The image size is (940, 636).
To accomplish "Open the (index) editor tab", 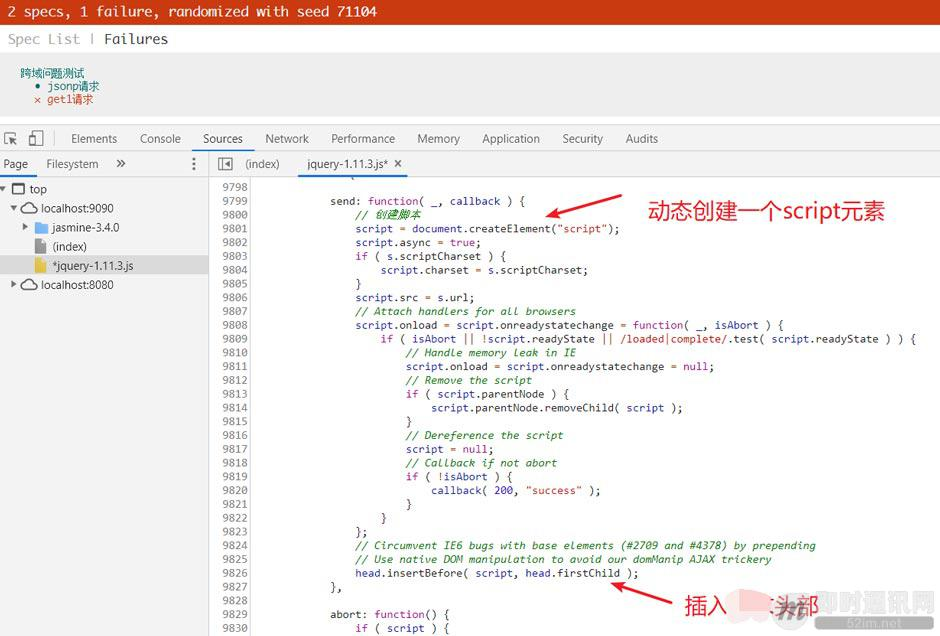I will point(262,164).
